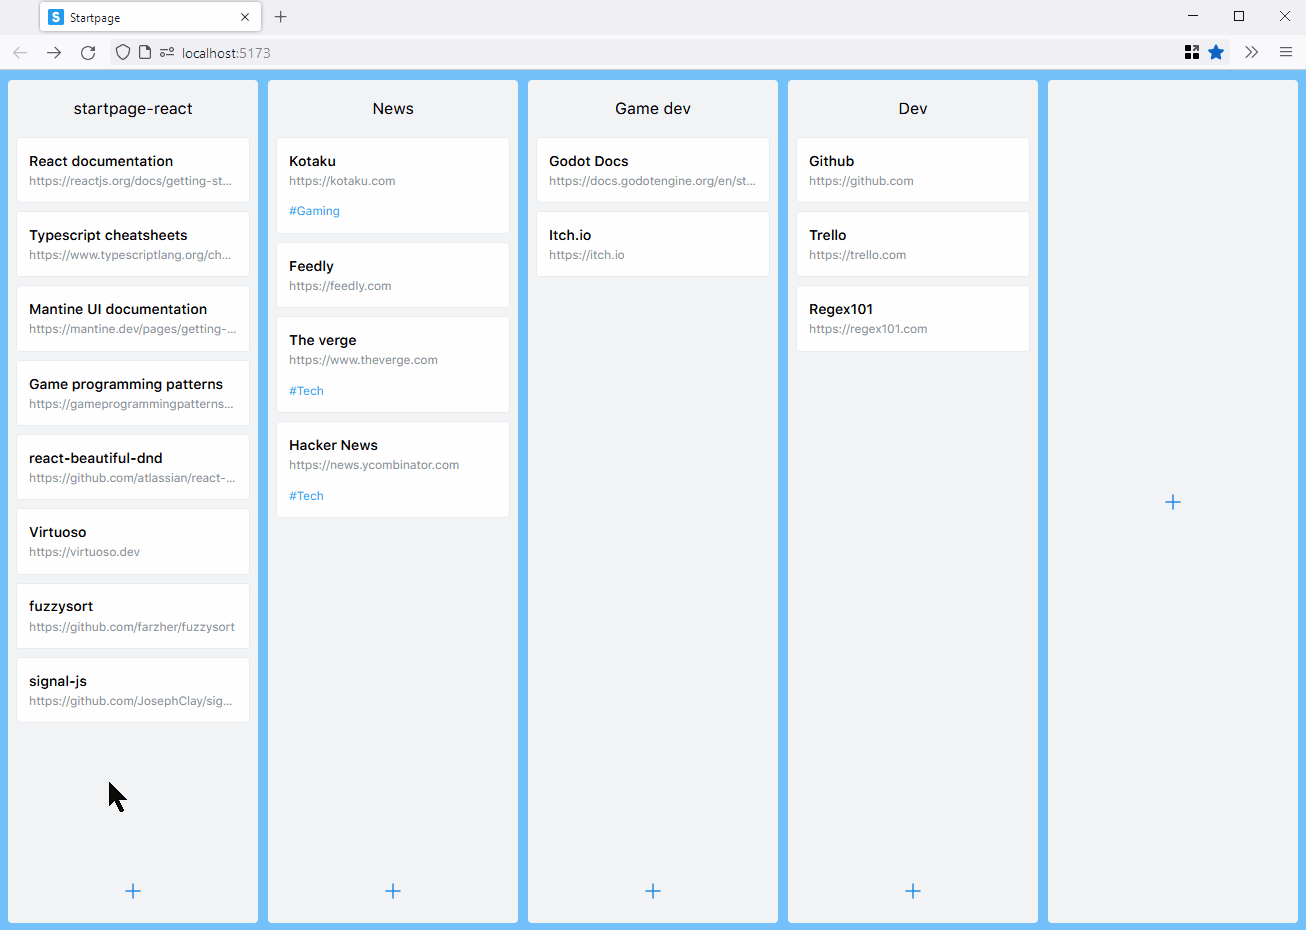The width and height of the screenshot is (1306, 930).
Task: Add a bookmark to the startpage-react column
Action: [133, 891]
